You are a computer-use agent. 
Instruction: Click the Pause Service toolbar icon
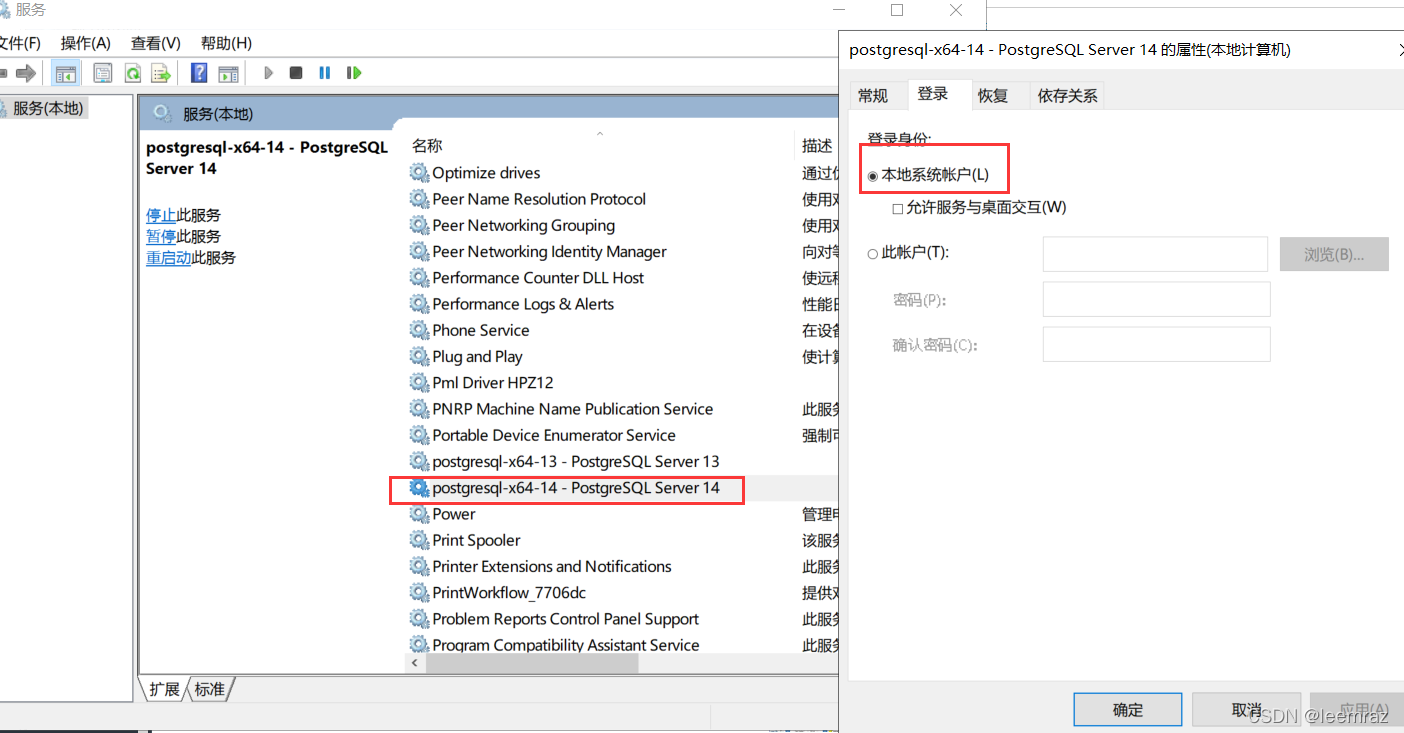point(324,73)
